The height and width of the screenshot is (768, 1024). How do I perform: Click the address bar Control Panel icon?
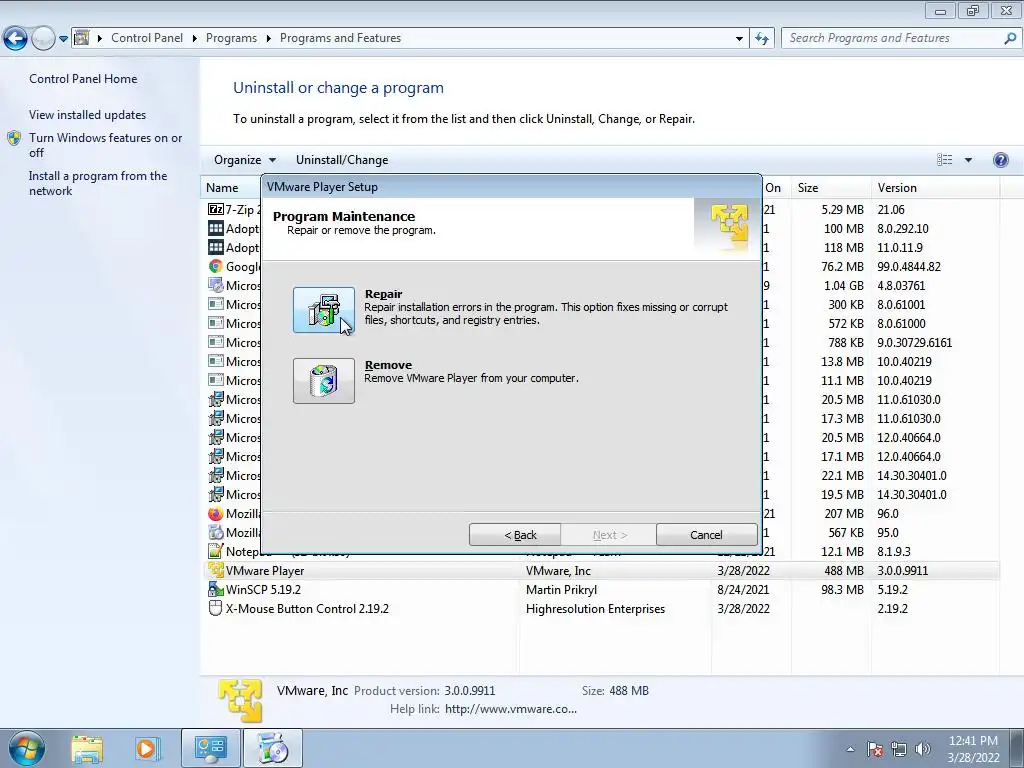click(x=82, y=38)
